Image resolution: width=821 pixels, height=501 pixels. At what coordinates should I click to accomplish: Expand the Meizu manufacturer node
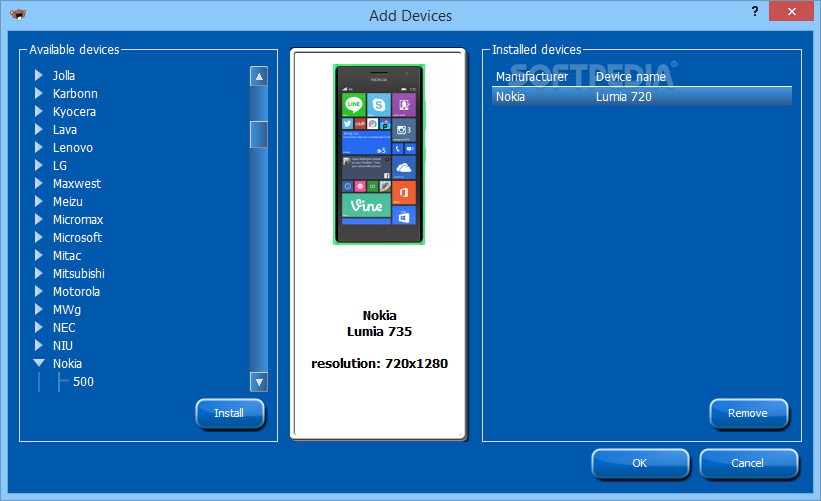(x=38, y=201)
